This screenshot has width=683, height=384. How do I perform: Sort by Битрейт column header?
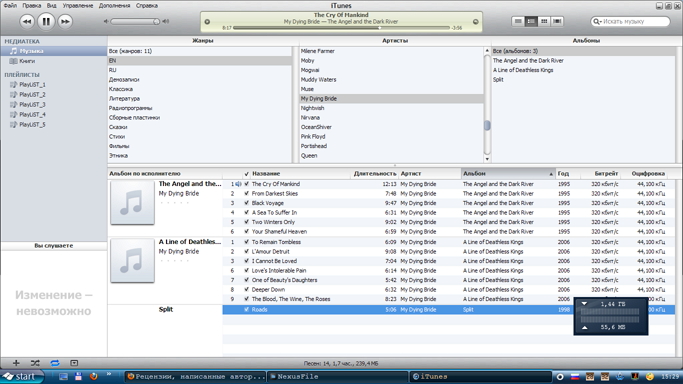click(x=600, y=174)
